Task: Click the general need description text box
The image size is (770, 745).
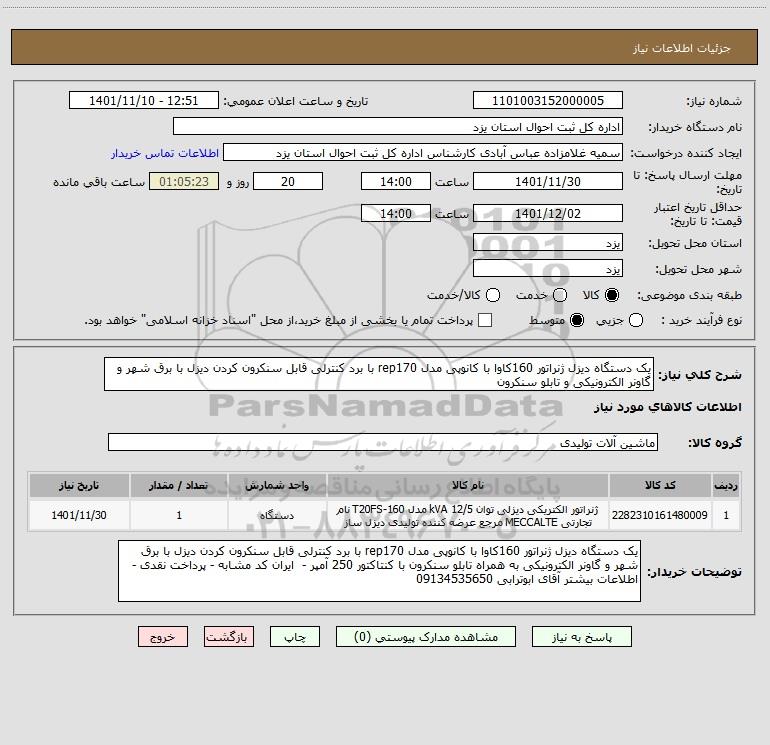Action: [379, 374]
